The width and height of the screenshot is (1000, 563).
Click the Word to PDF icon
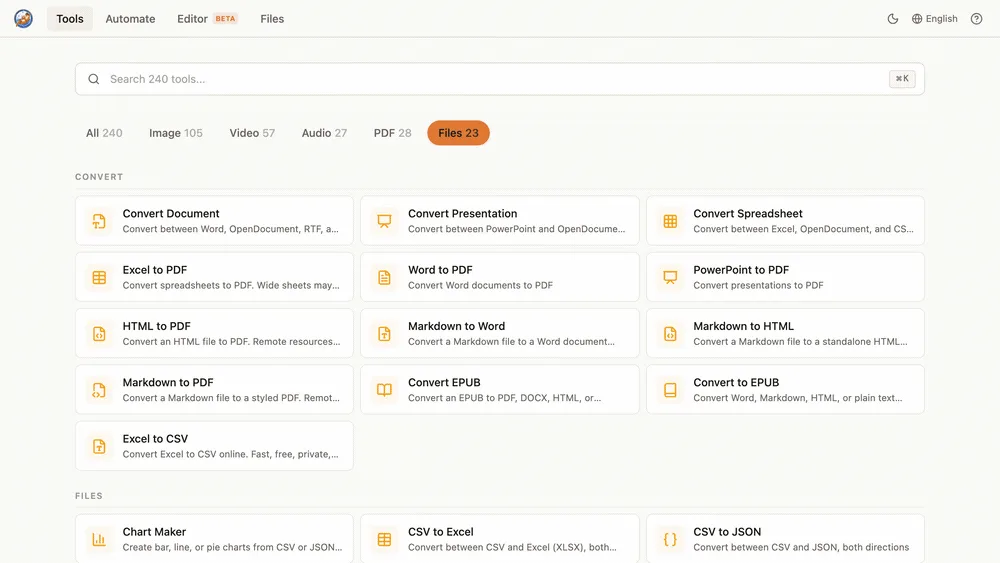(x=384, y=277)
